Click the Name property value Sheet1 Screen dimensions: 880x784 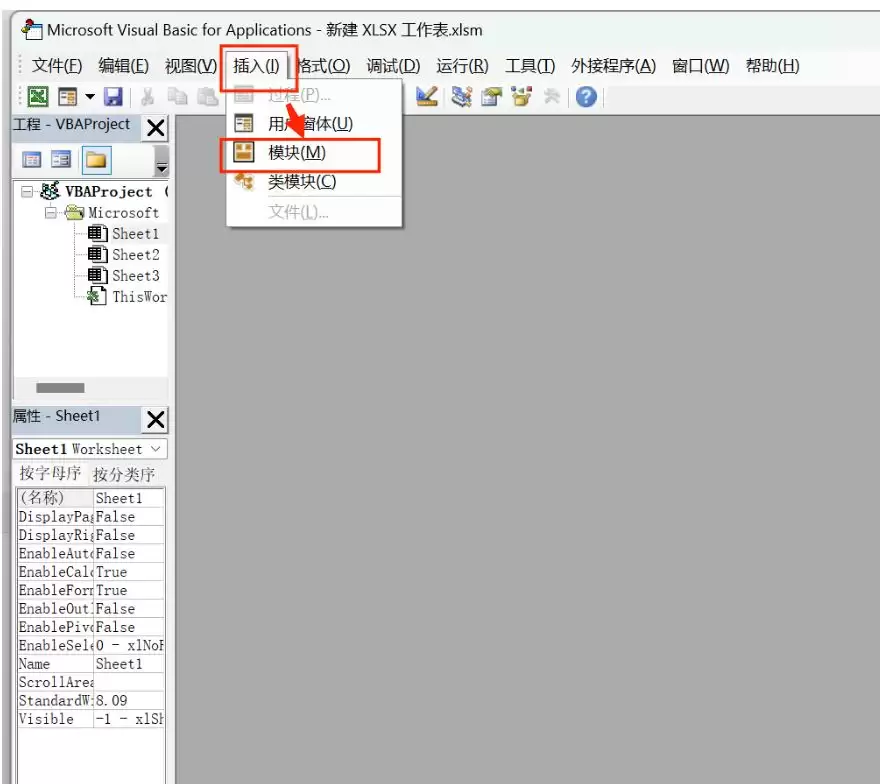click(x=129, y=664)
